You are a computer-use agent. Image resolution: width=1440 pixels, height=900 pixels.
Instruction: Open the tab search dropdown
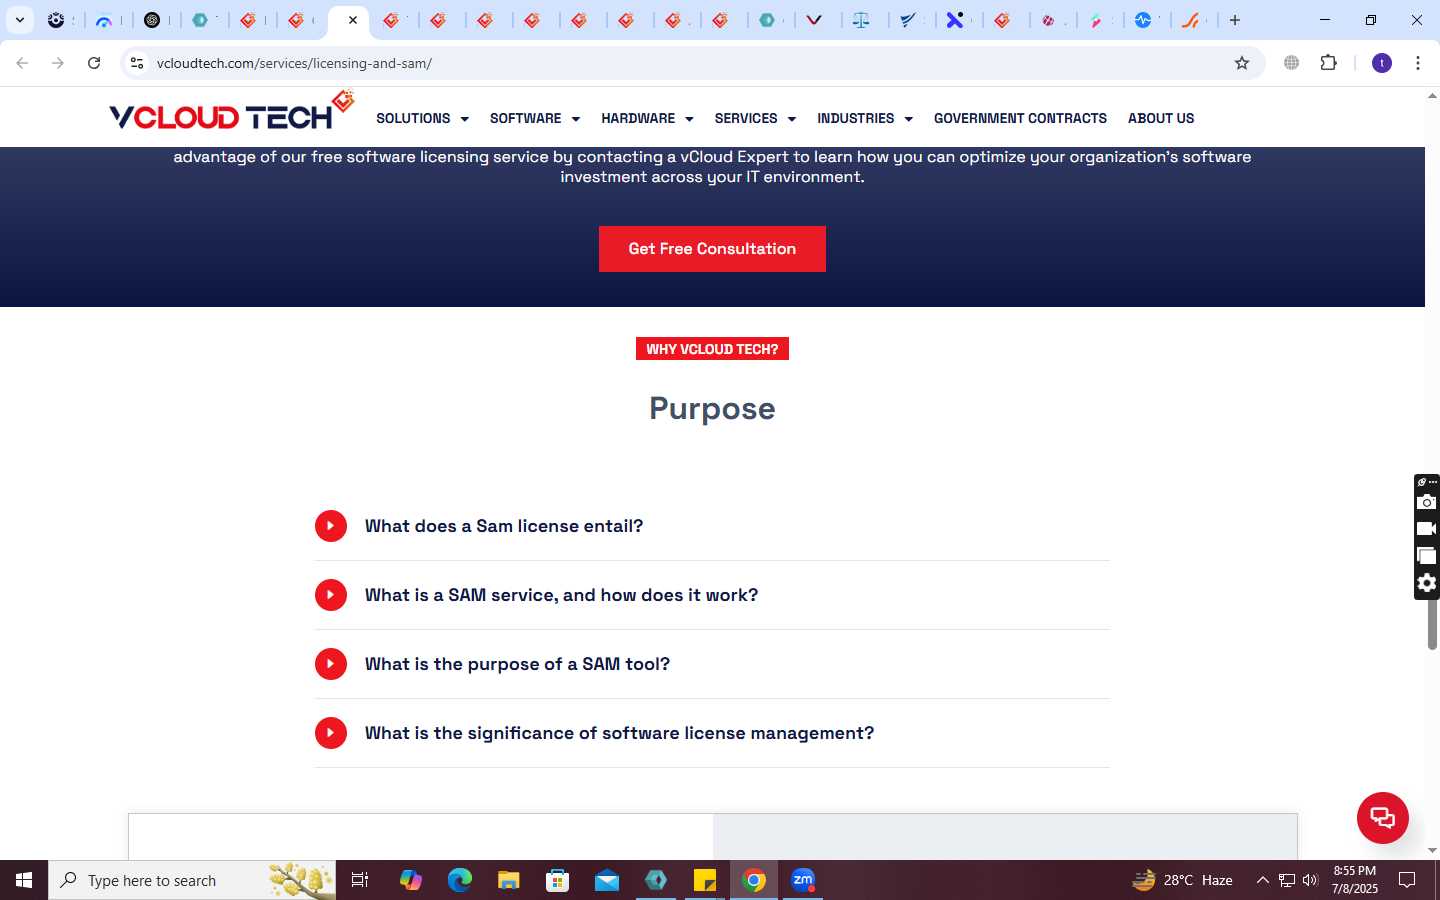[x=19, y=20]
